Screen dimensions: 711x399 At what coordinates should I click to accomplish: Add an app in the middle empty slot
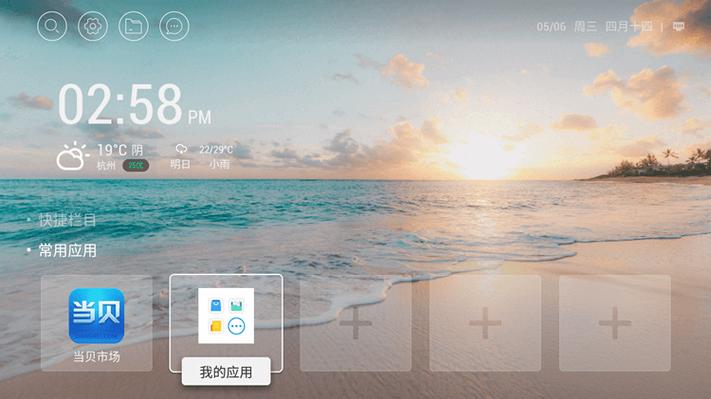(x=485, y=323)
